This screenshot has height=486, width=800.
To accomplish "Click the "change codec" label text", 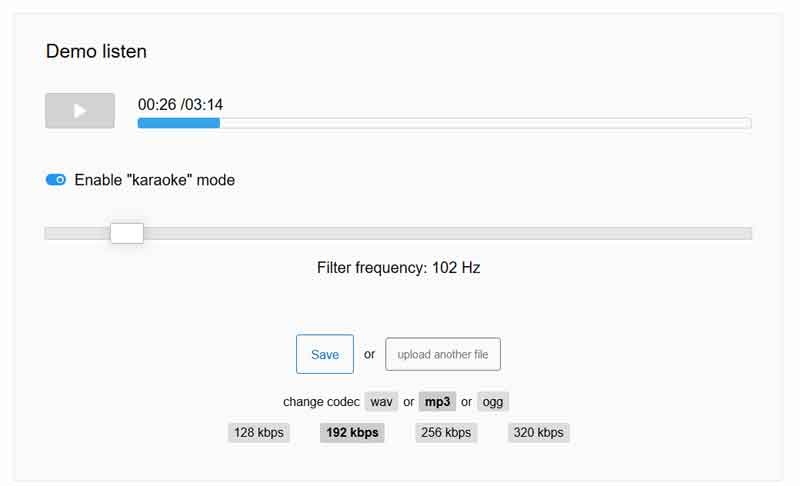I will point(321,402).
